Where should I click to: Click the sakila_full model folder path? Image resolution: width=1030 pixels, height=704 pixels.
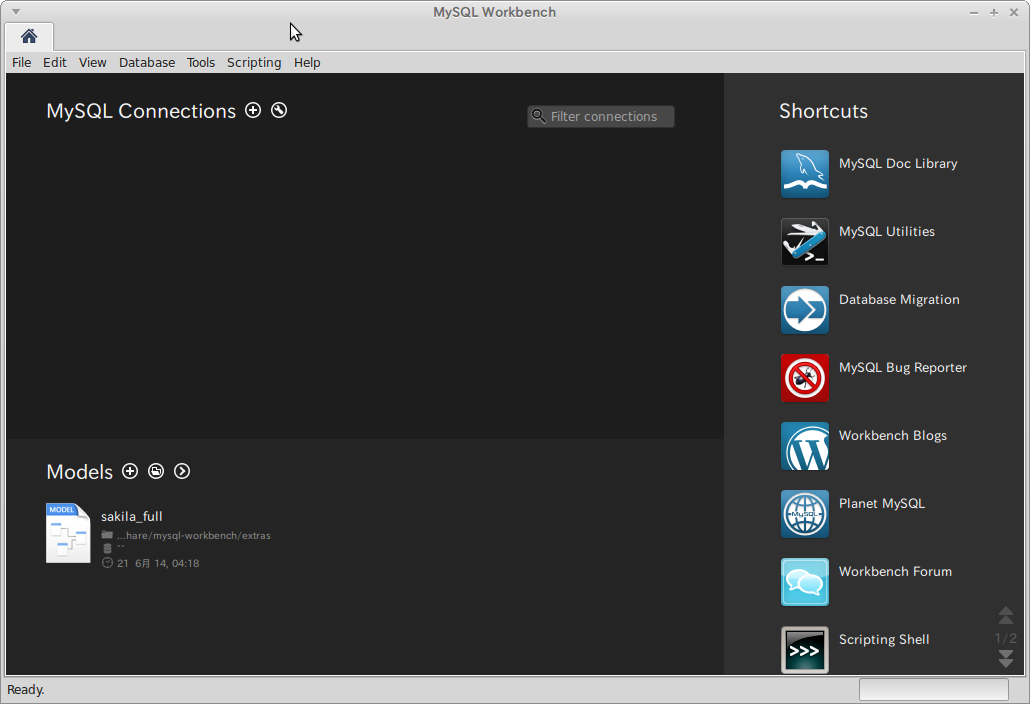click(x=194, y=535)
